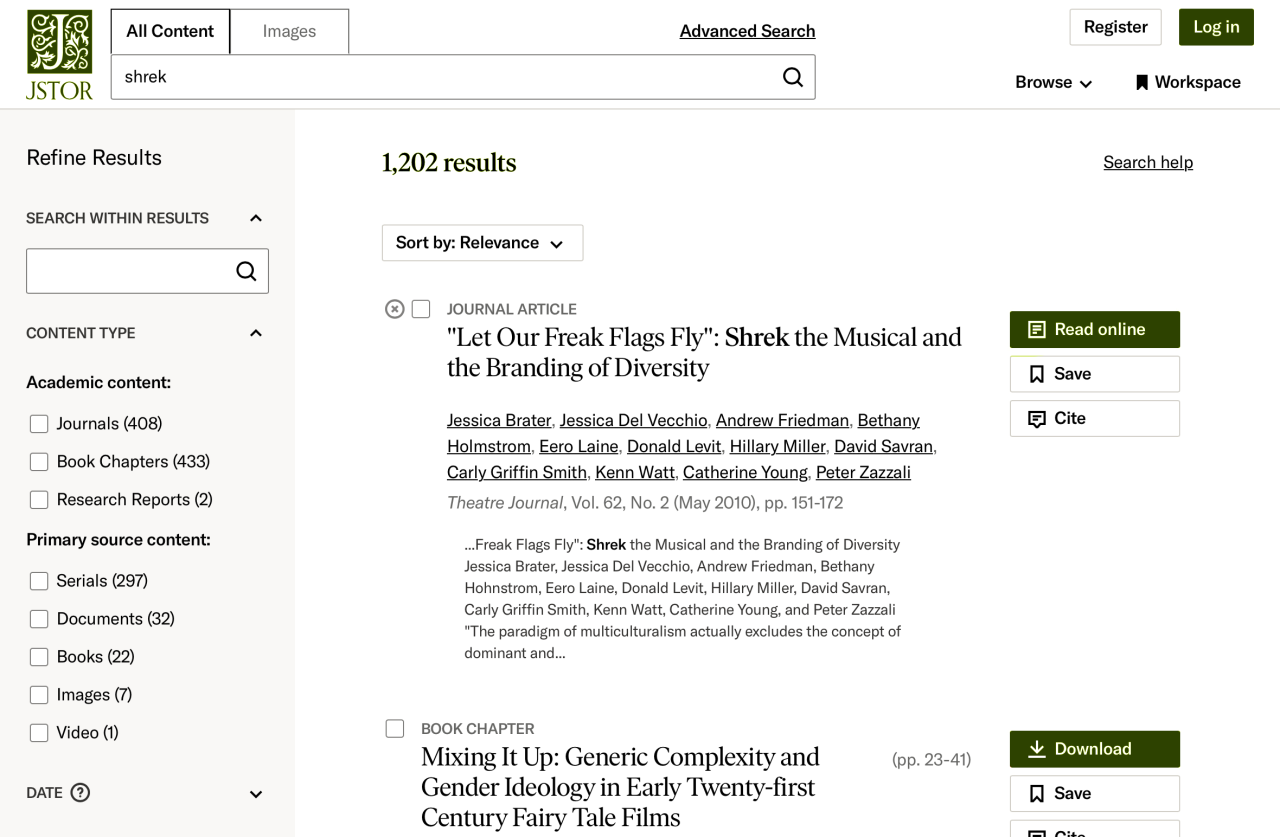Switch to the Images tab
Screen dimensions: 1280x837
289,31
